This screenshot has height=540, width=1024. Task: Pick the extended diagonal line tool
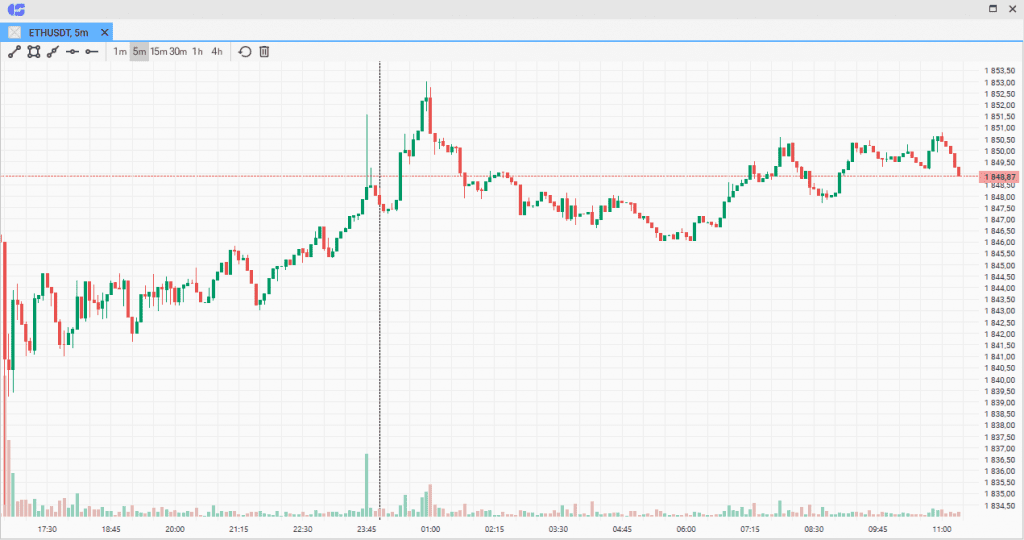[53, 51]
